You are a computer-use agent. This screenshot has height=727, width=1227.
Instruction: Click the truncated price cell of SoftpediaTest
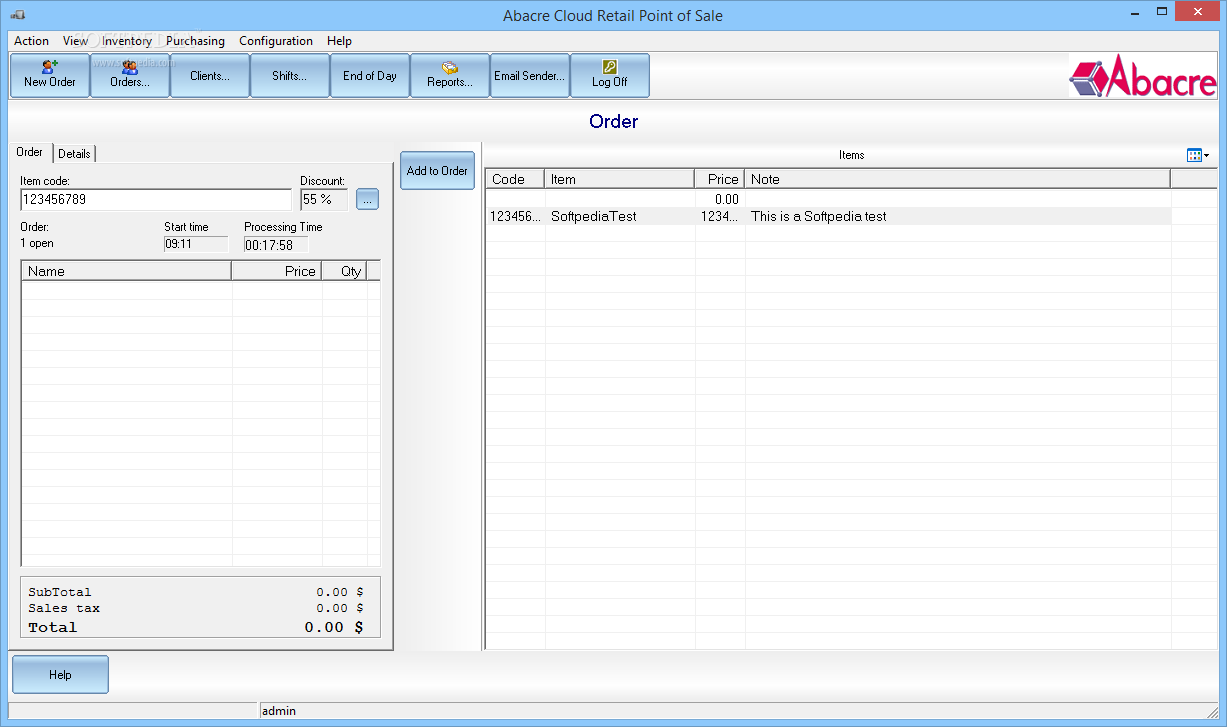[x=720, y=216]
